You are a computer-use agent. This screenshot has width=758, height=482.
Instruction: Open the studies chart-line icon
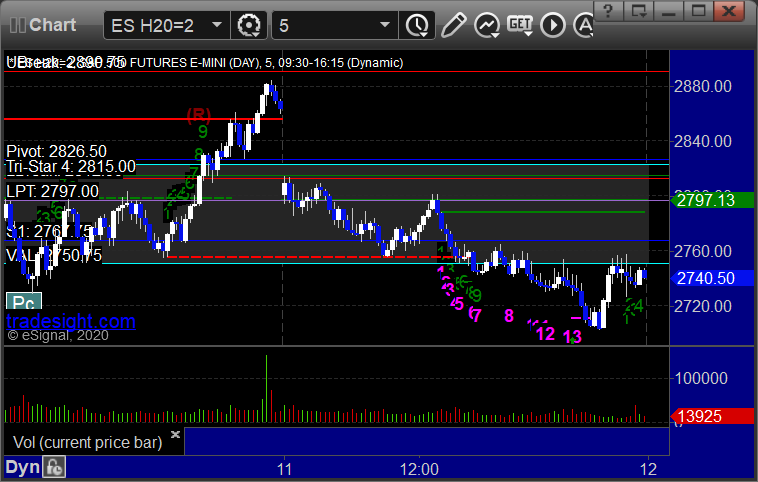[x=486, y=25]
